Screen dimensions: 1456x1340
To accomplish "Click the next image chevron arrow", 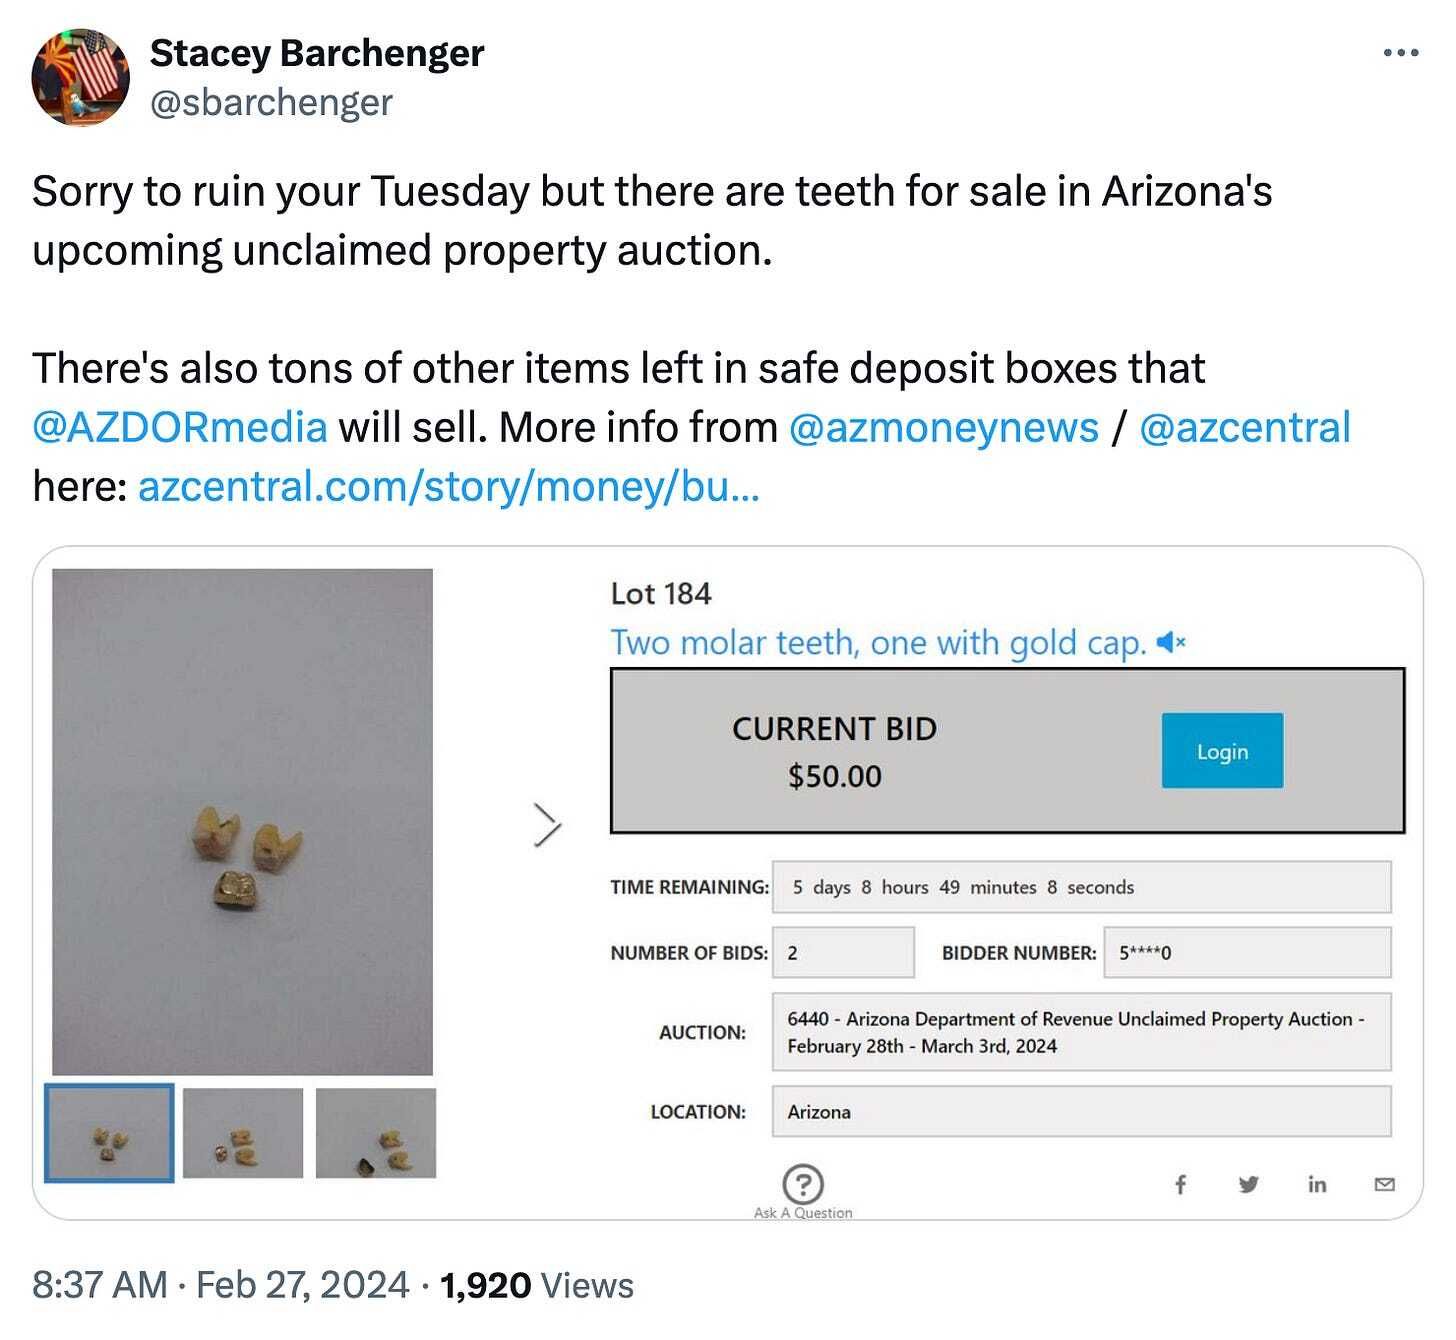I will pyautogui.click(x=546, y=825).
